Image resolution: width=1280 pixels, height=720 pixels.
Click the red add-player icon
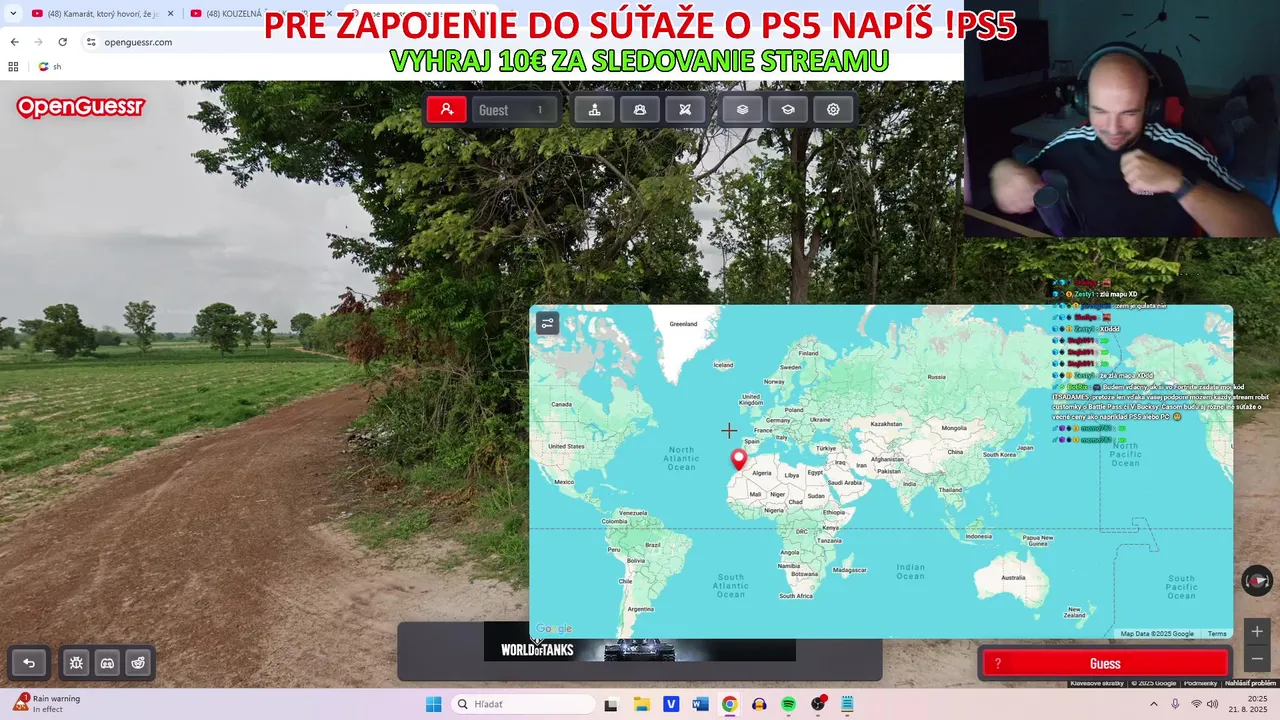pos(447,110)
